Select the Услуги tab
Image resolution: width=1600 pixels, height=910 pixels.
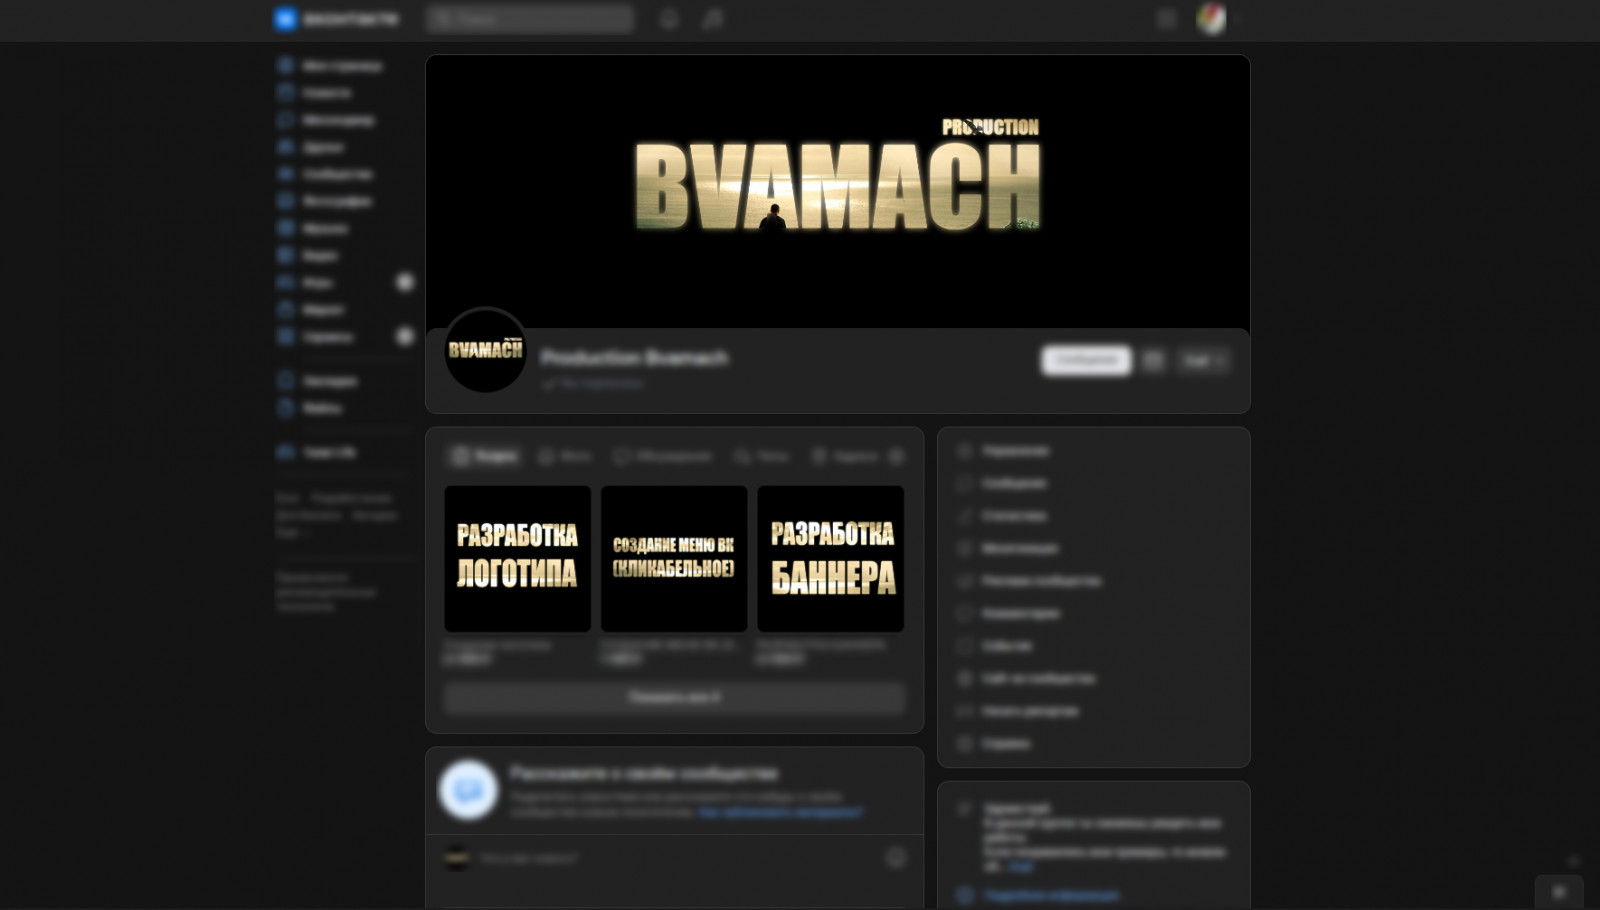click(484, 456)
